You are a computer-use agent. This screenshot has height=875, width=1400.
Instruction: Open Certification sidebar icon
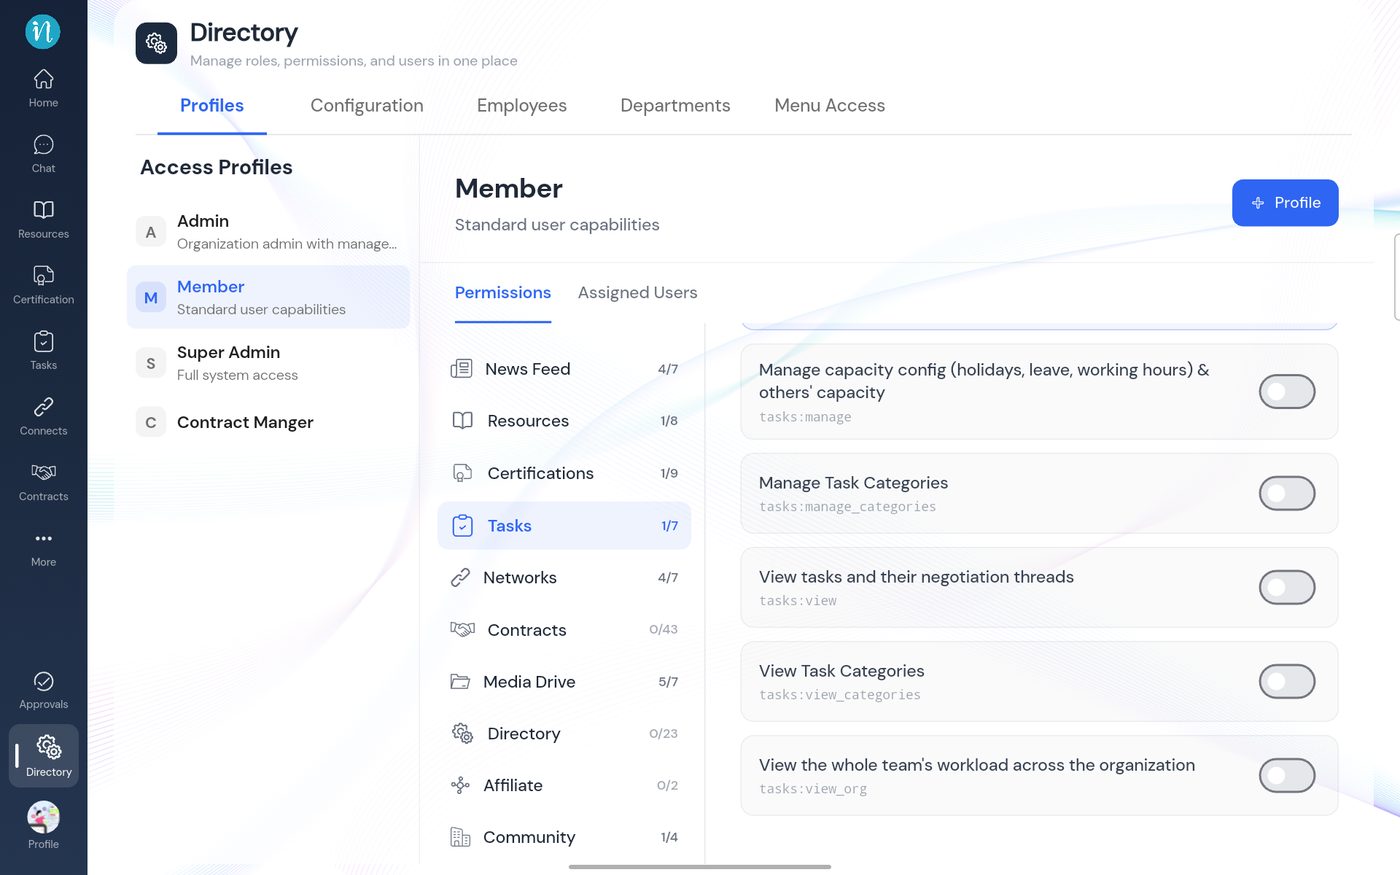pos(43,285)
